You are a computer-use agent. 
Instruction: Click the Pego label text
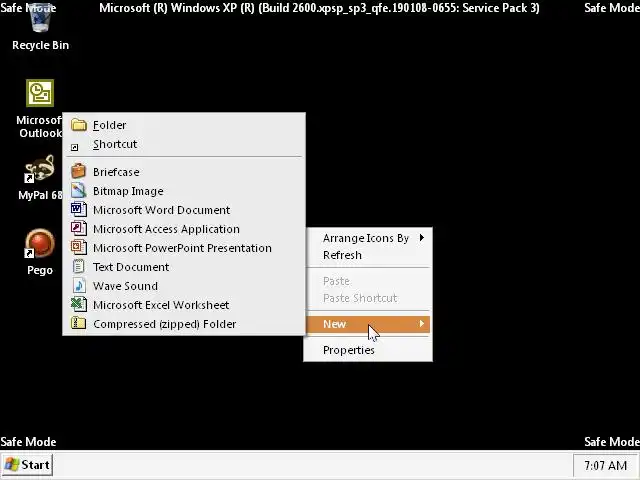40,270
